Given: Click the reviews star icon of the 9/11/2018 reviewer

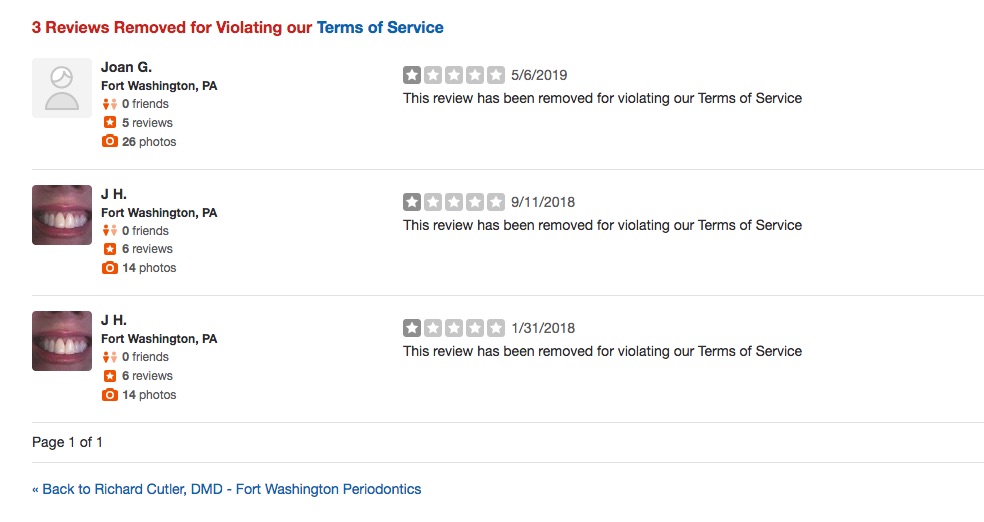Looking at the screenshot, I should tap(110, 249).
